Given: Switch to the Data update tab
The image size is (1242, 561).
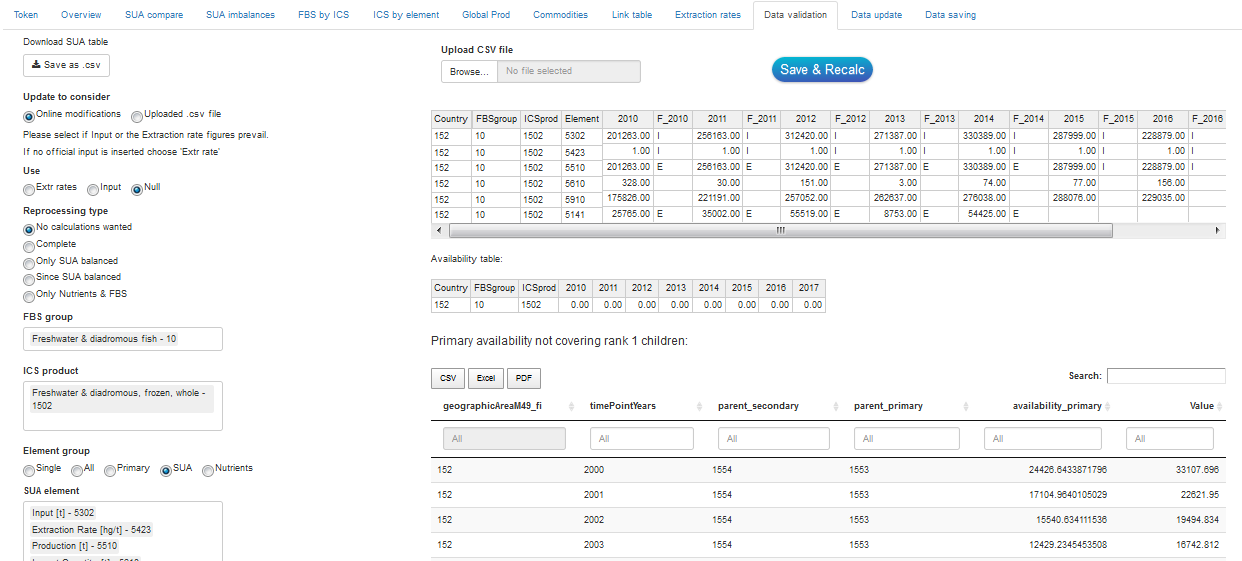Looking at the screenshot, I should click(876, 15).
